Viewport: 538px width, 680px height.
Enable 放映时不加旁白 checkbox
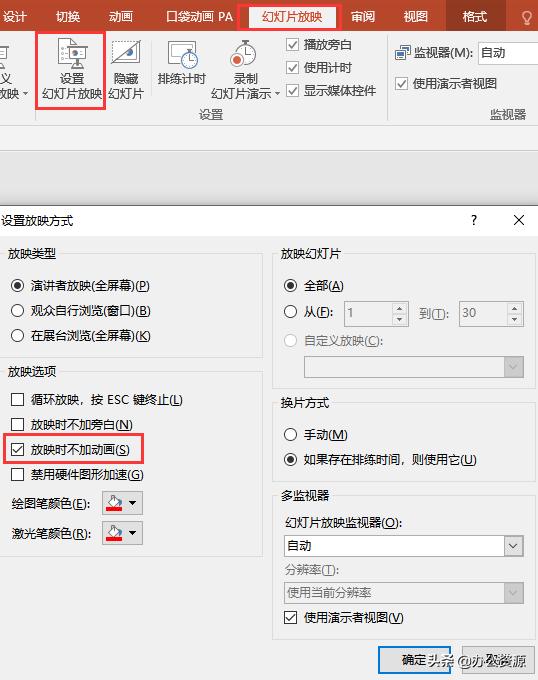(17, 424)
